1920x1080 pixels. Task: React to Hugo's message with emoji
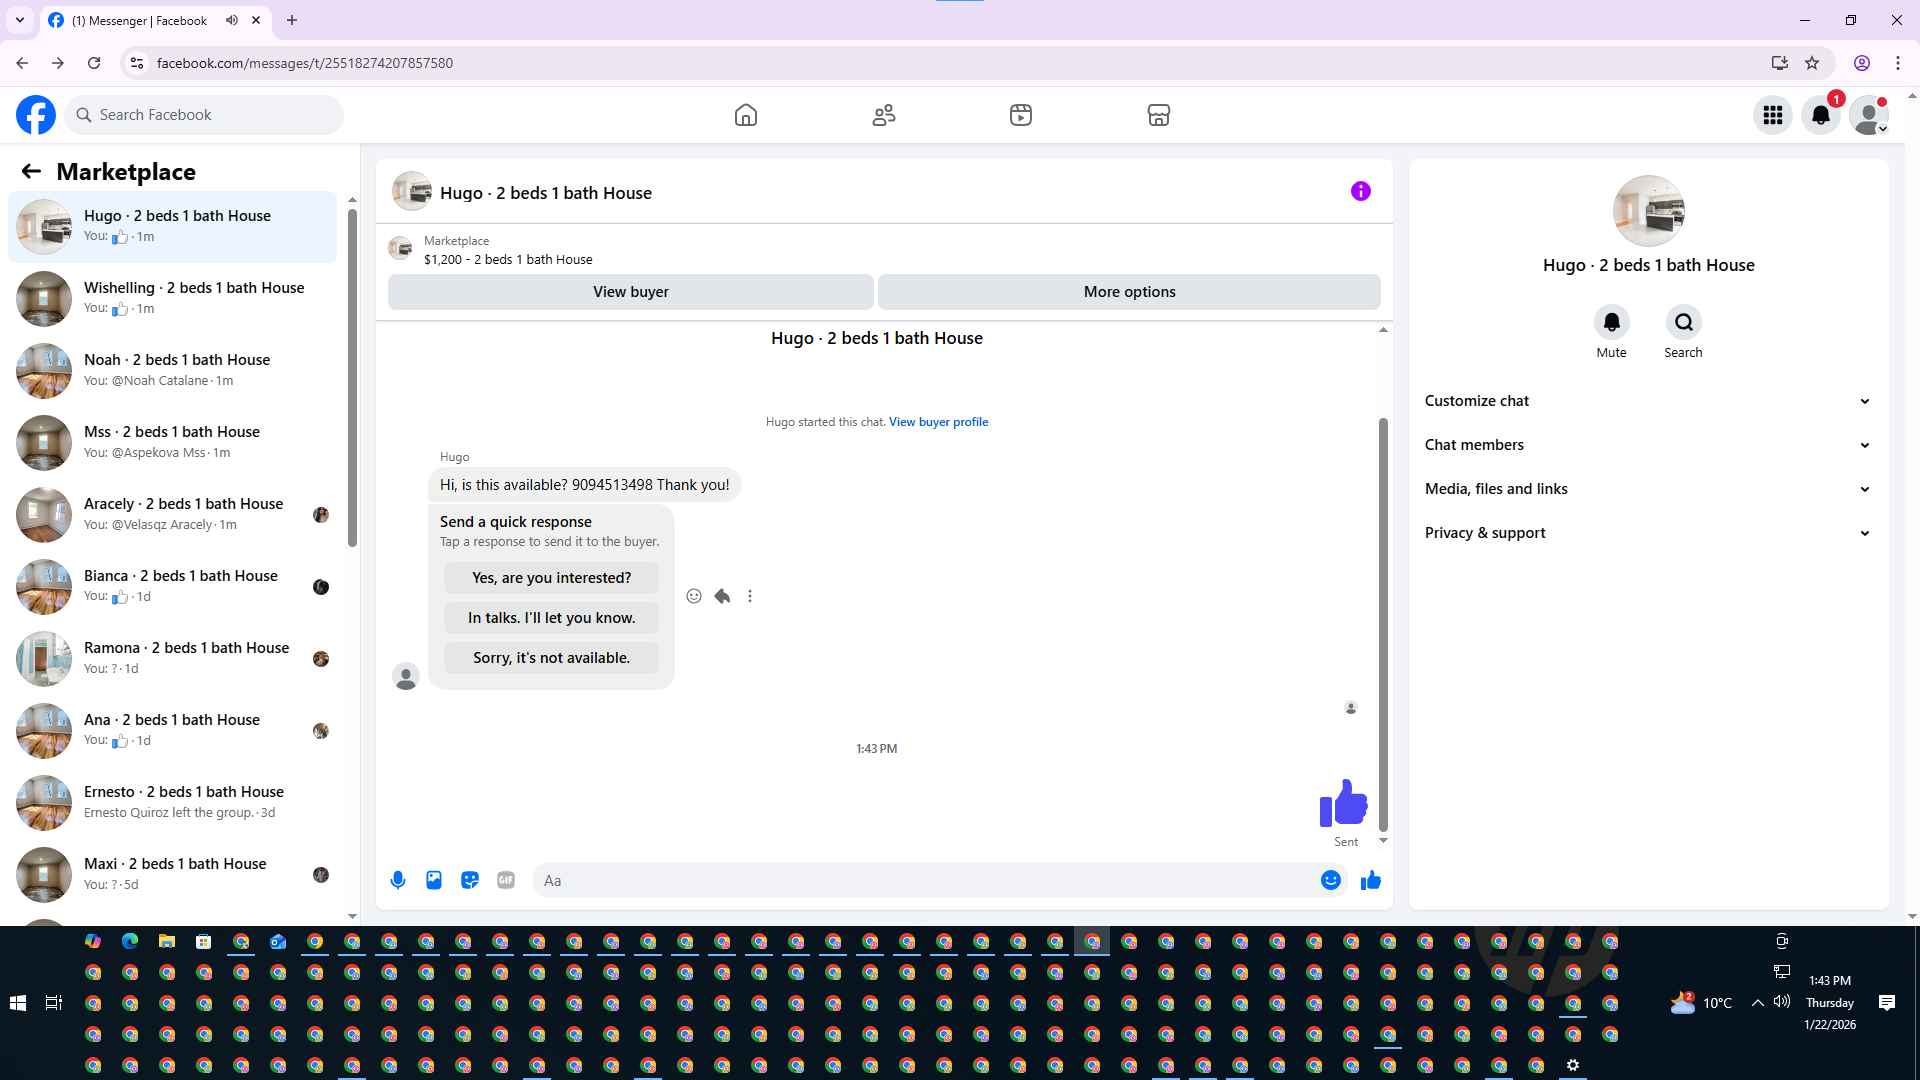click(x=694, y=596)
